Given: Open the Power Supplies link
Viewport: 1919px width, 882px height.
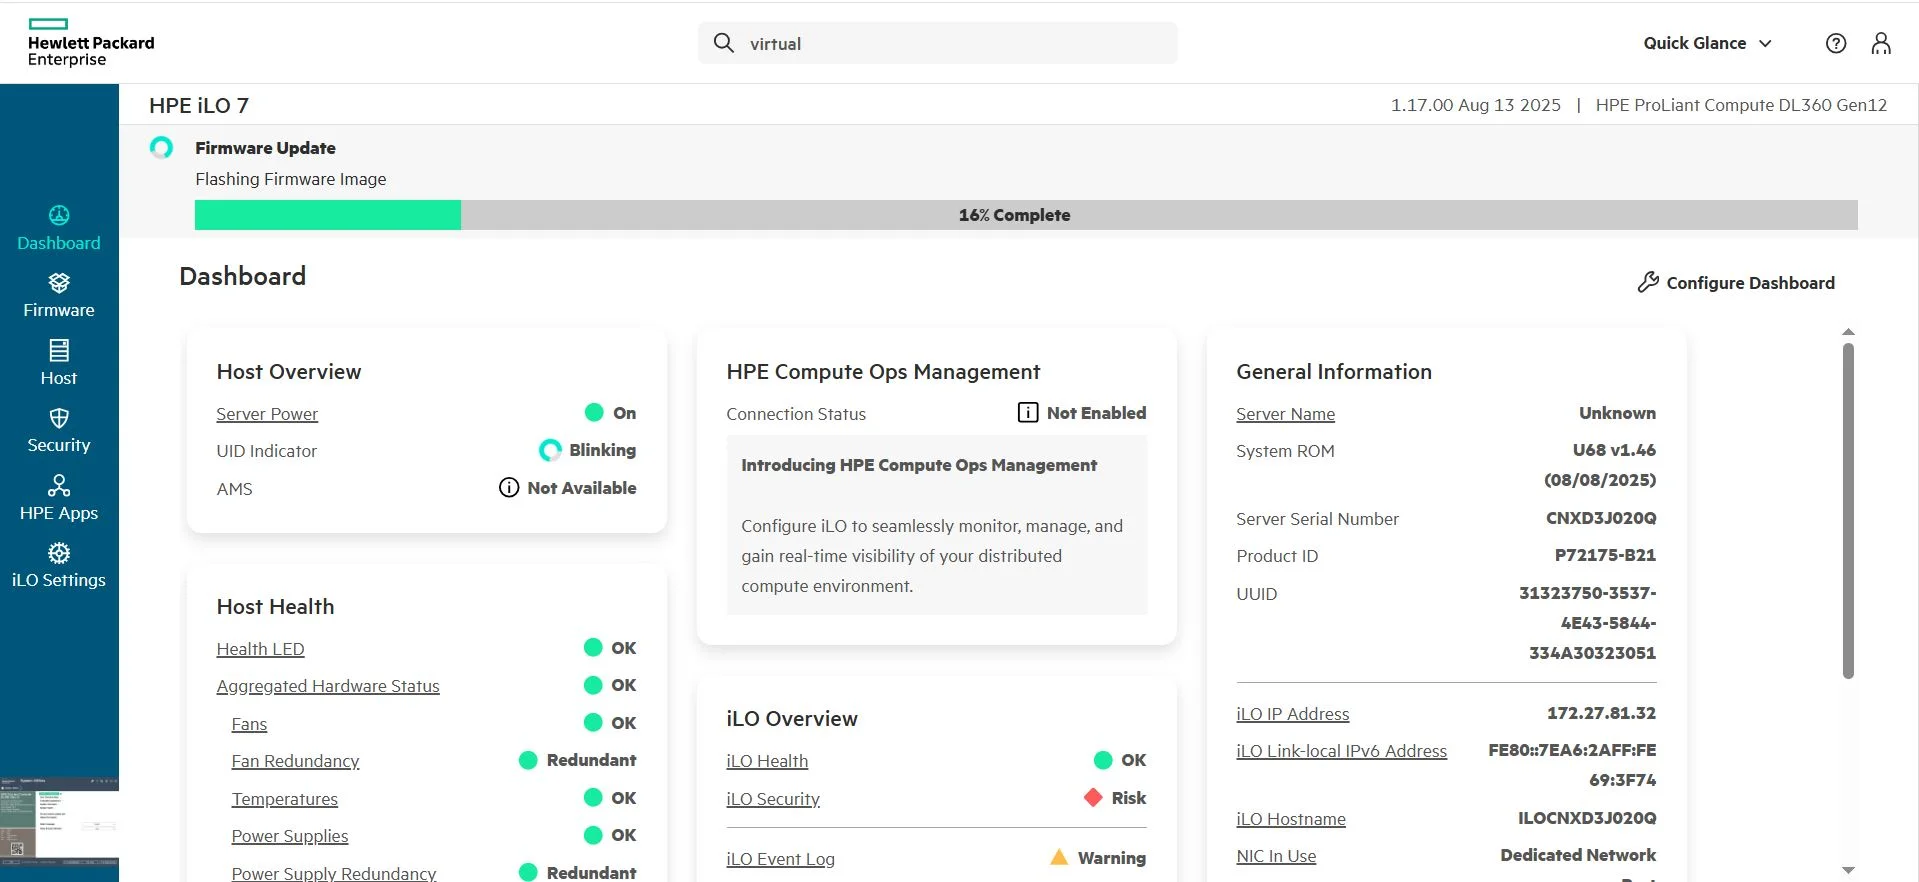Looking at the screenshot, I should point(290,836).
